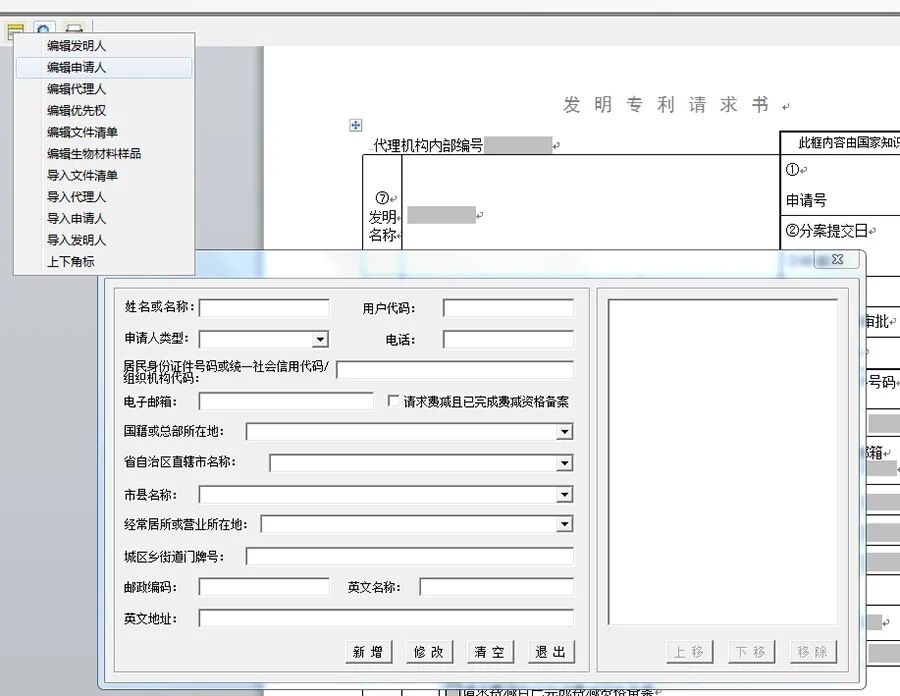The width and height of the screenshot is (900, 696).
Task: Expand the 市县名称 dropdown
Action: coord(566,494)
